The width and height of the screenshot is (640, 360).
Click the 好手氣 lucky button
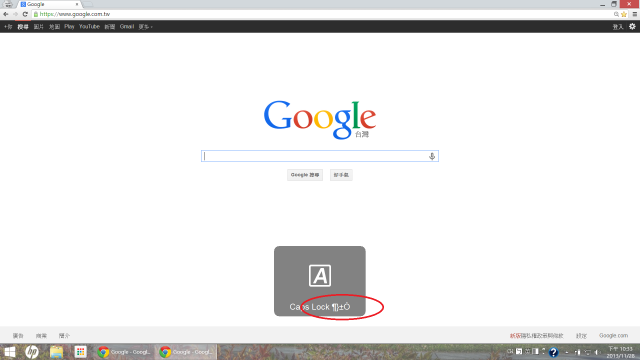click(x=341, y=175)
